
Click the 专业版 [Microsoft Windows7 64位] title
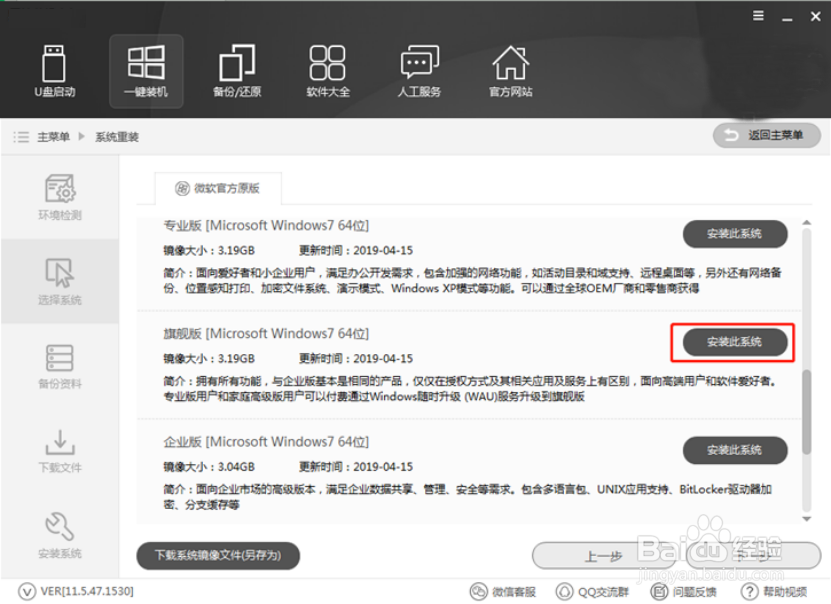click(x=266, y=226)
